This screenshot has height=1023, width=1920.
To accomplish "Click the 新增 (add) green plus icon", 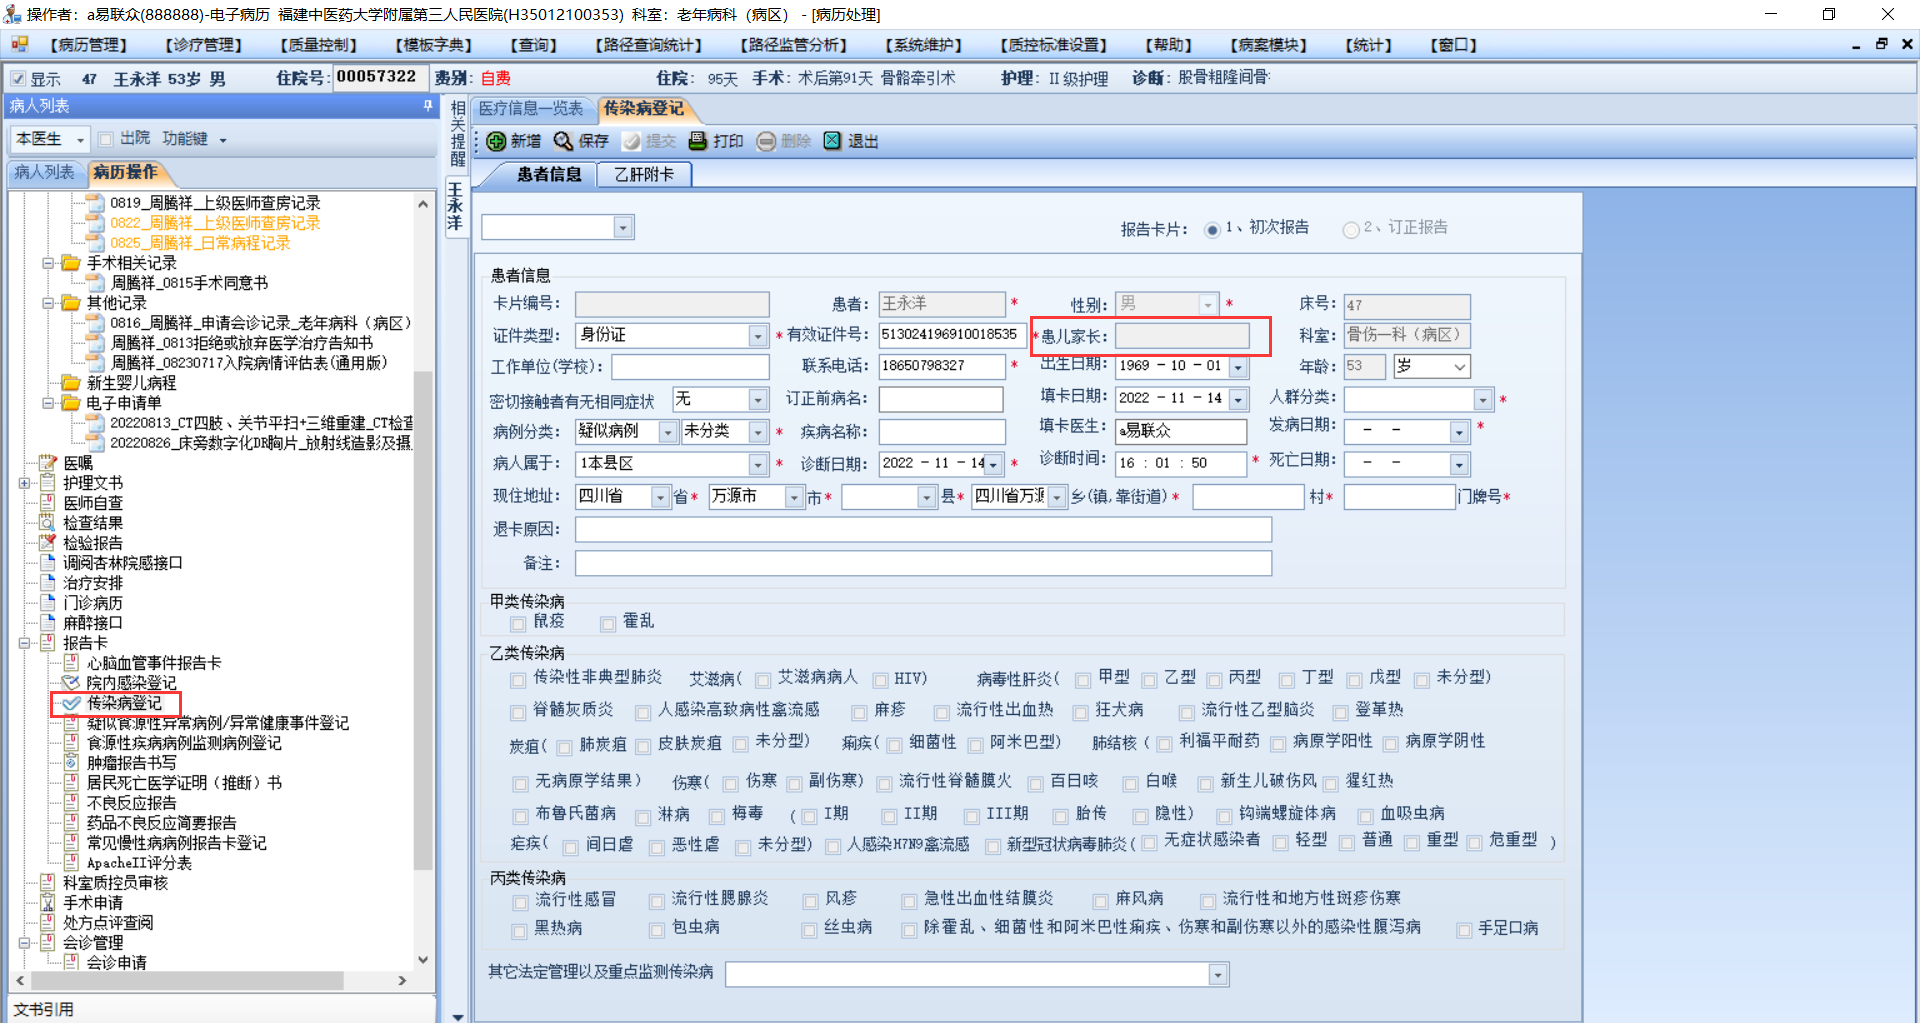I will point(496,141).
